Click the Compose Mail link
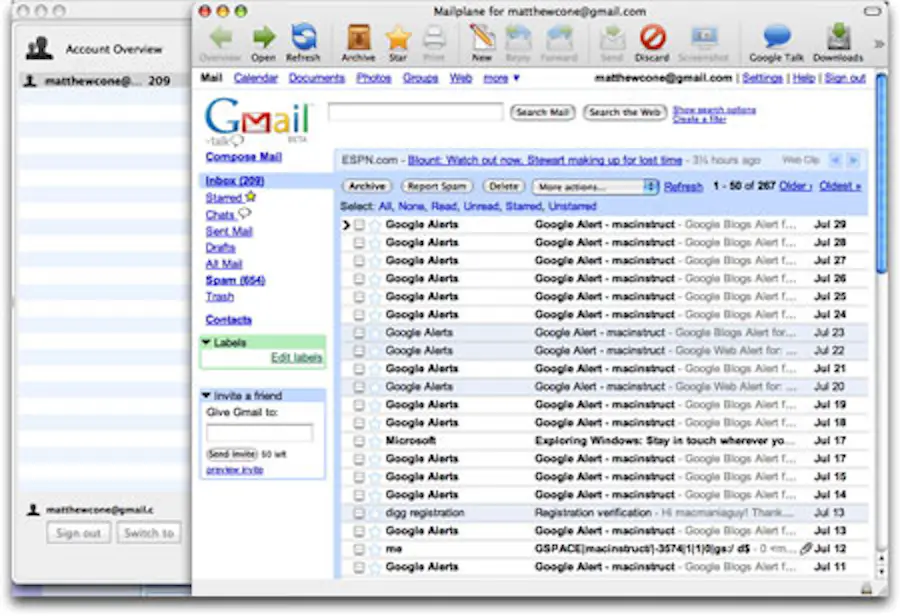Viewport: 900px width, 616px height. (244, 157)
